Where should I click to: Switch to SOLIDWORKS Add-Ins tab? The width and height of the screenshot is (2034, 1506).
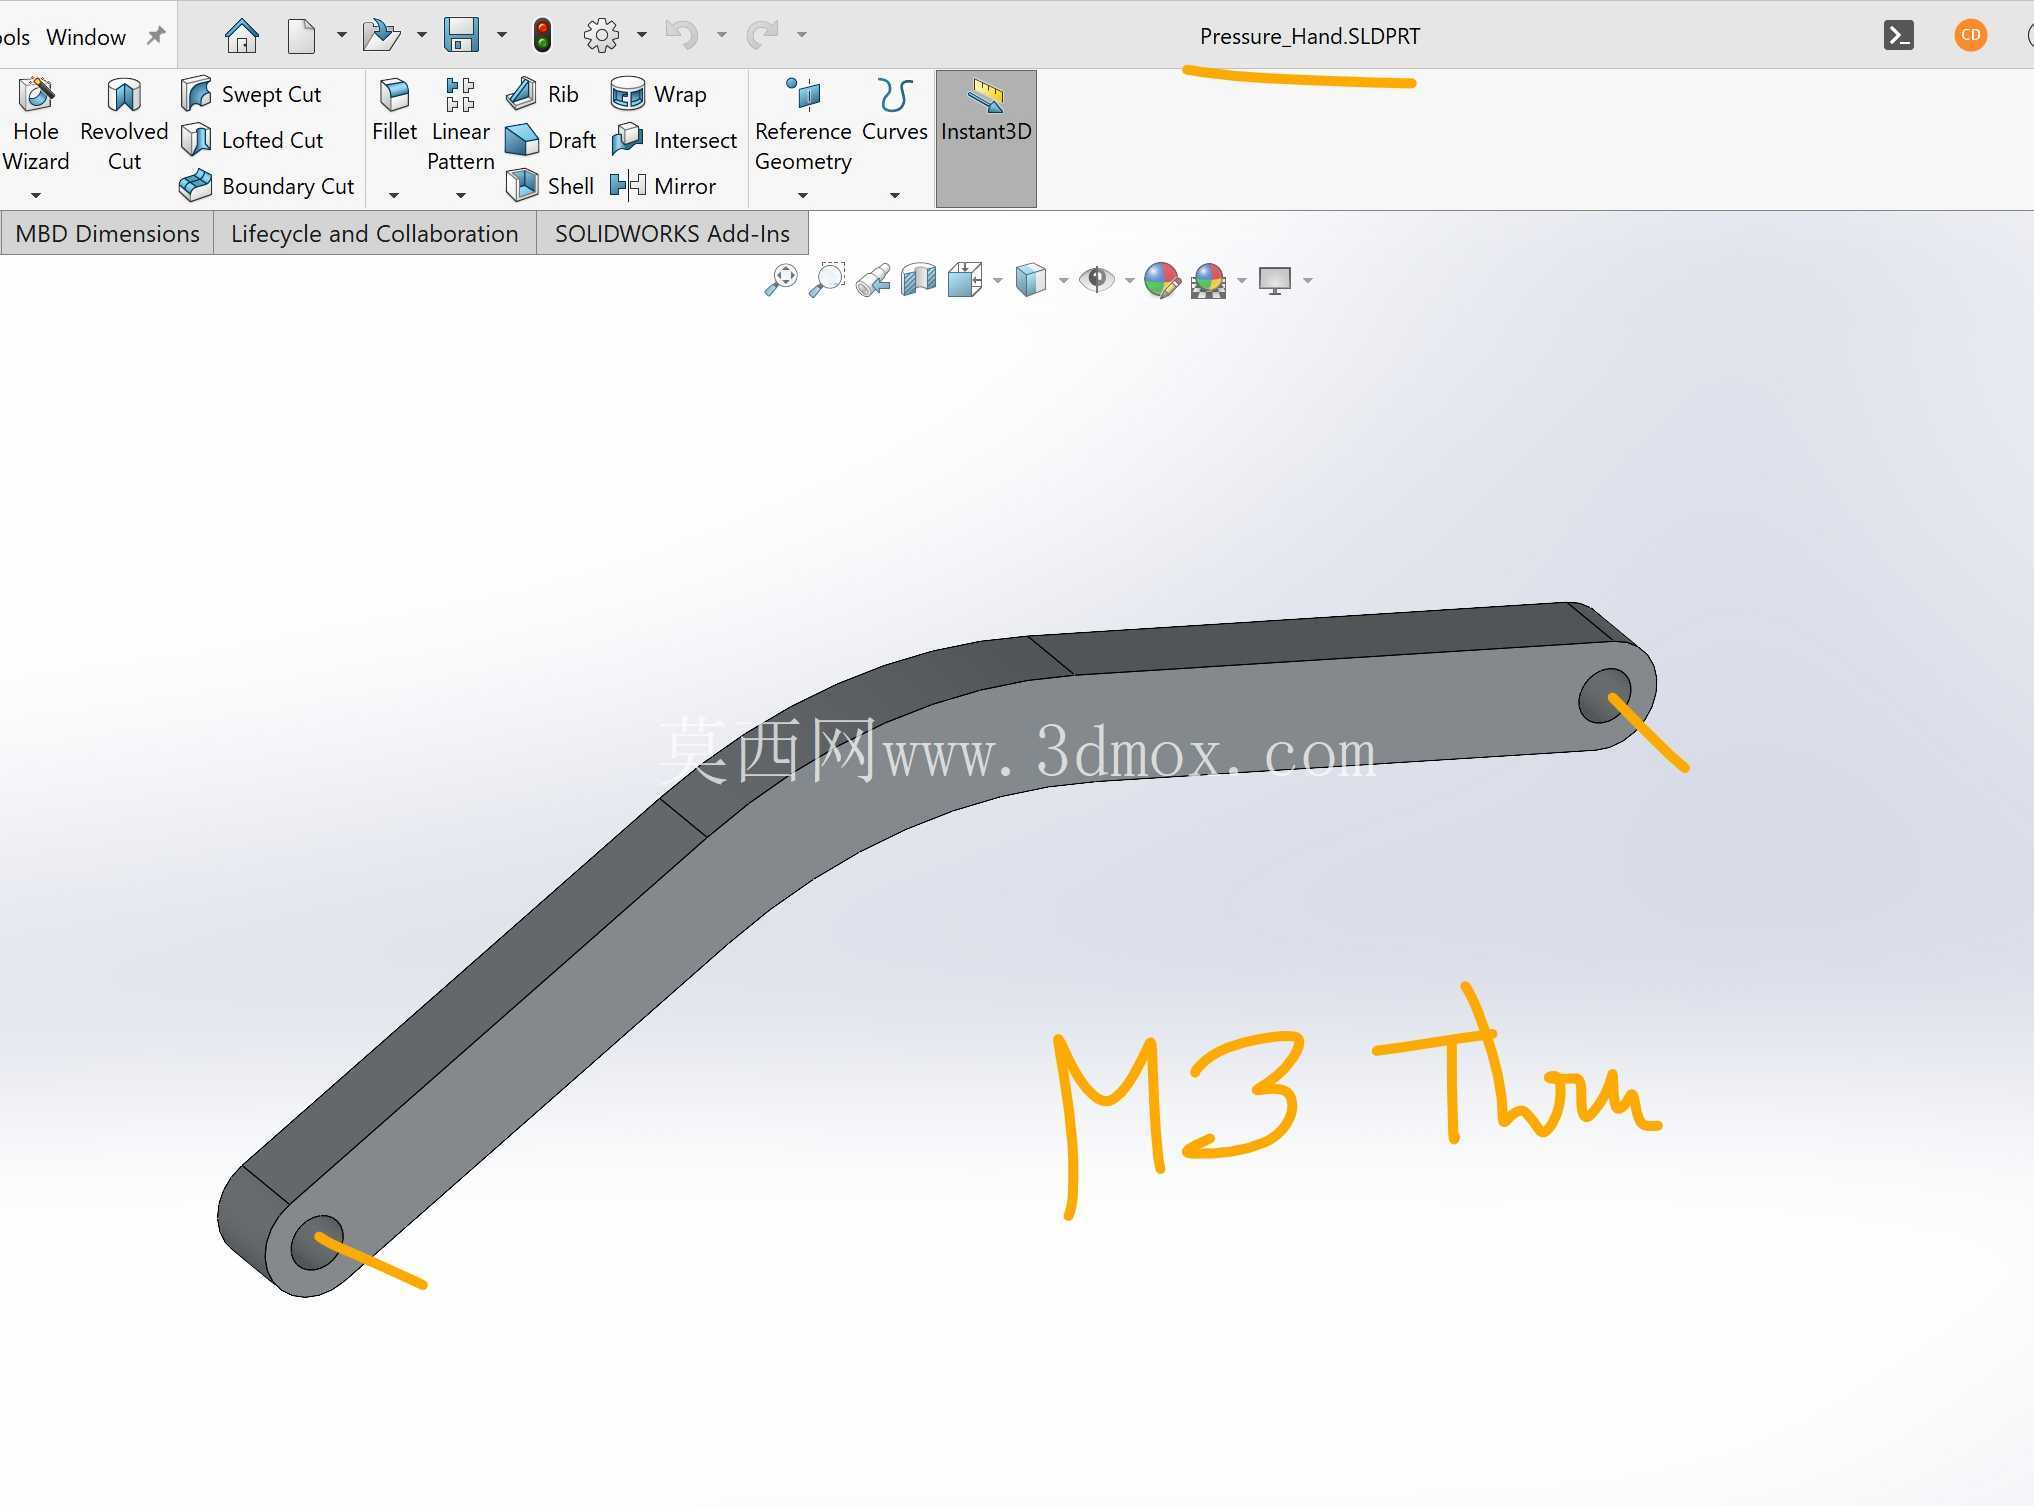672,234
